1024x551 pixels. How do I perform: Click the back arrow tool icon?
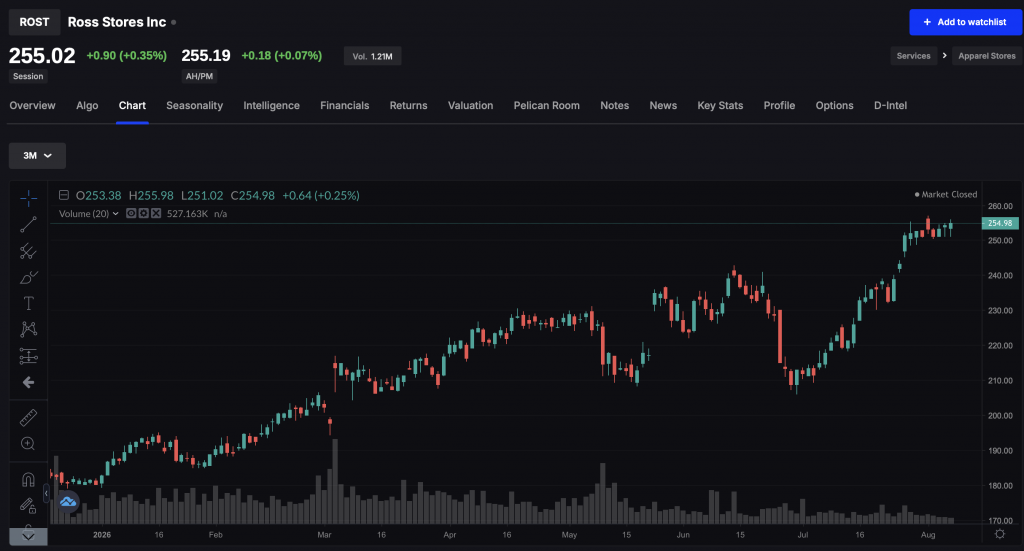(28, 383)
